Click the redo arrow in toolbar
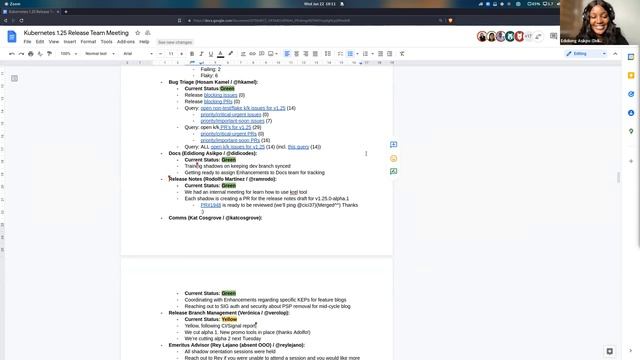Viewport: 640px width, 360px height. (21, 54)
